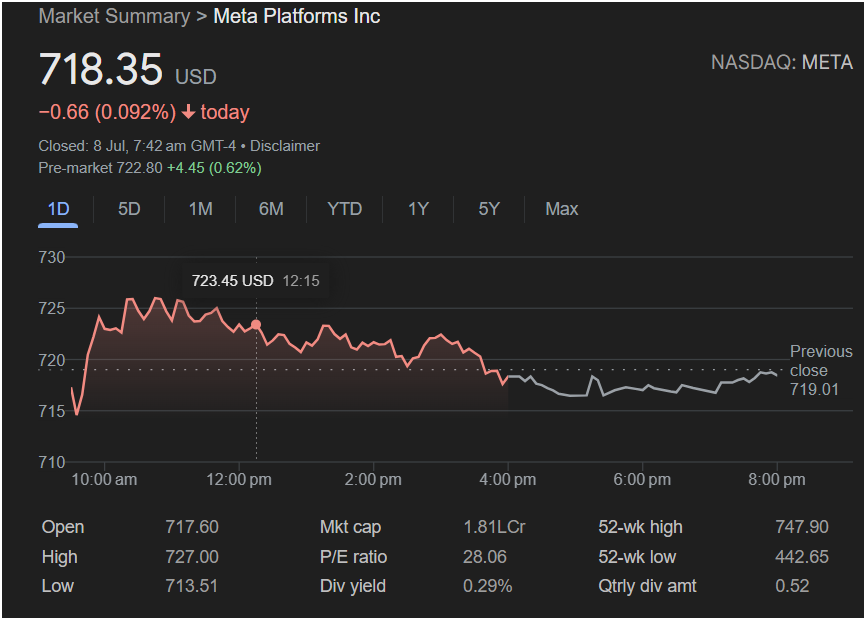
Task: Select the 1D chart range tab
Action: coord(58,209)
